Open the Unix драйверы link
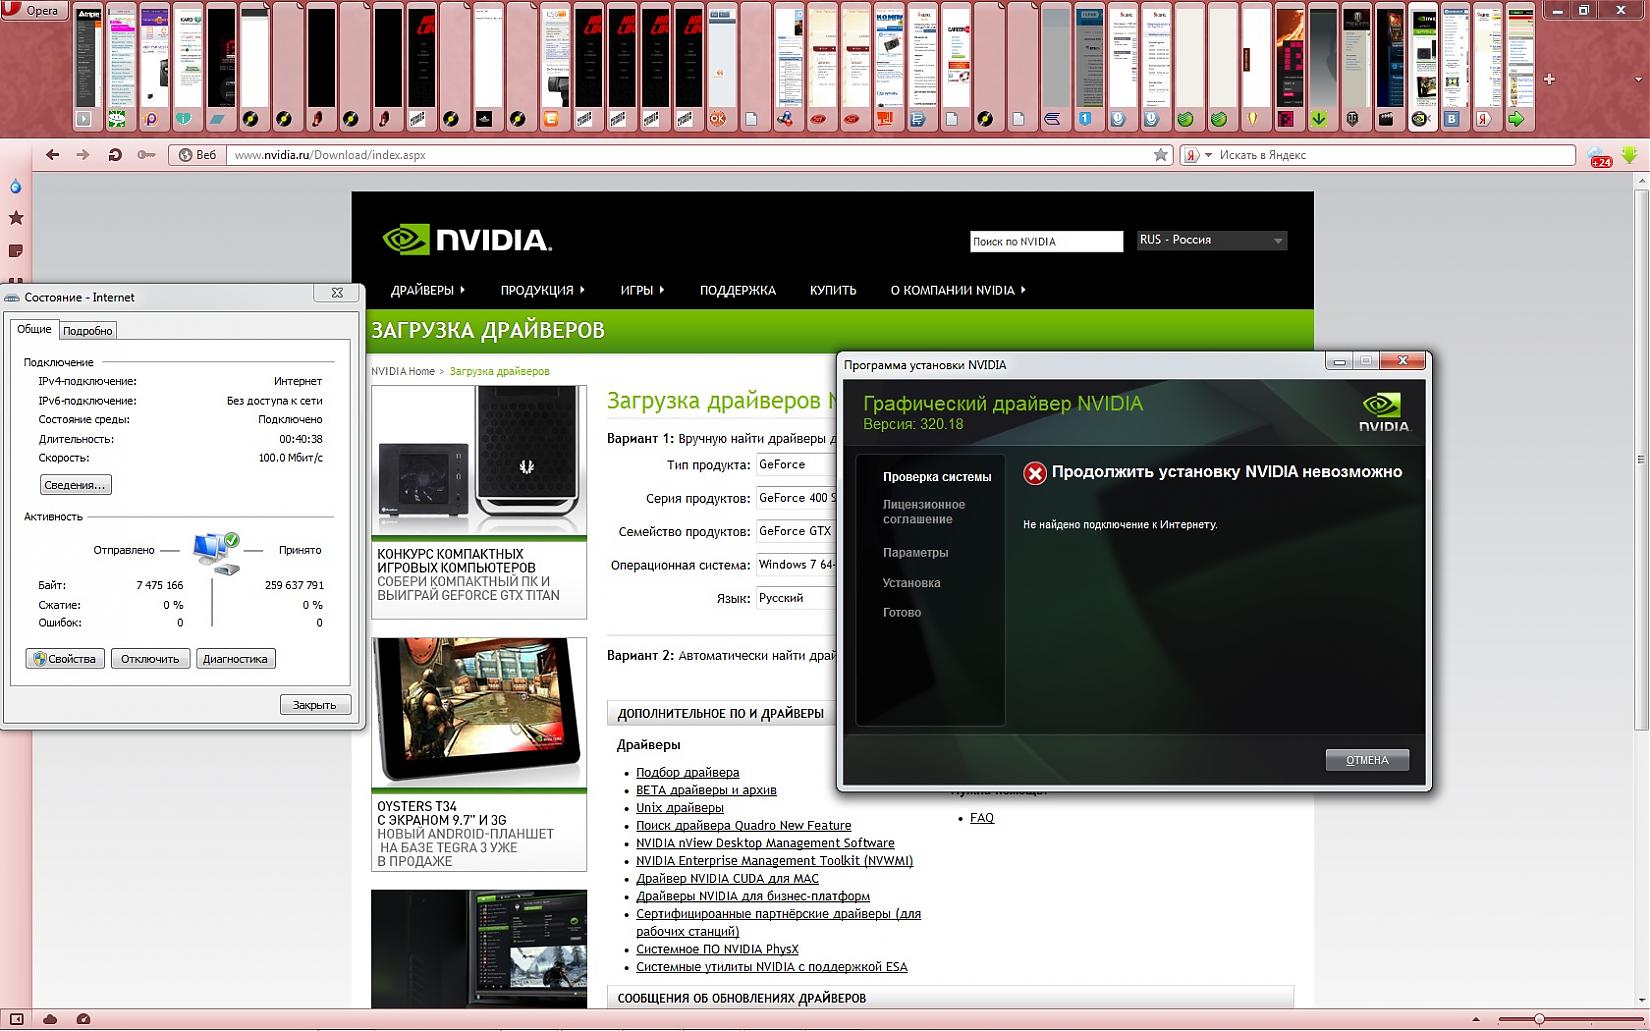The image size is (1650, 1031). [680, 808]
